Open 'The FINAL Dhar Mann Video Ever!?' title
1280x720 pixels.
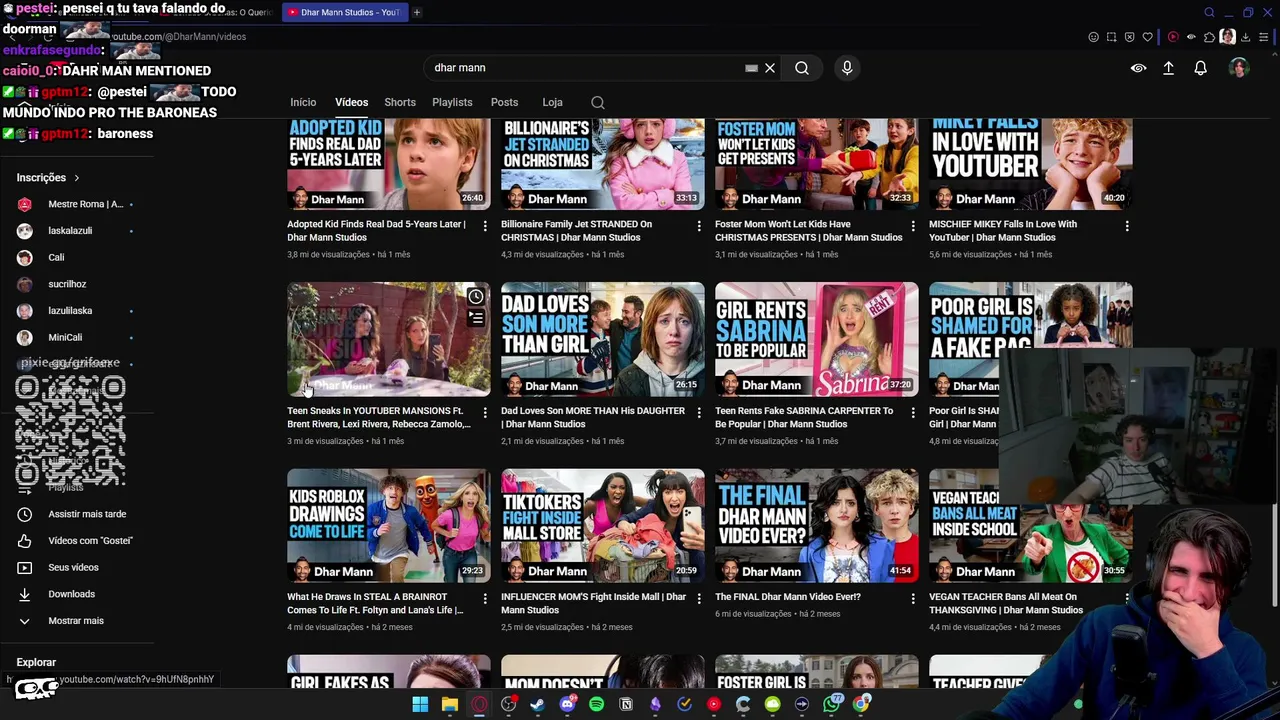pos(788,597)
